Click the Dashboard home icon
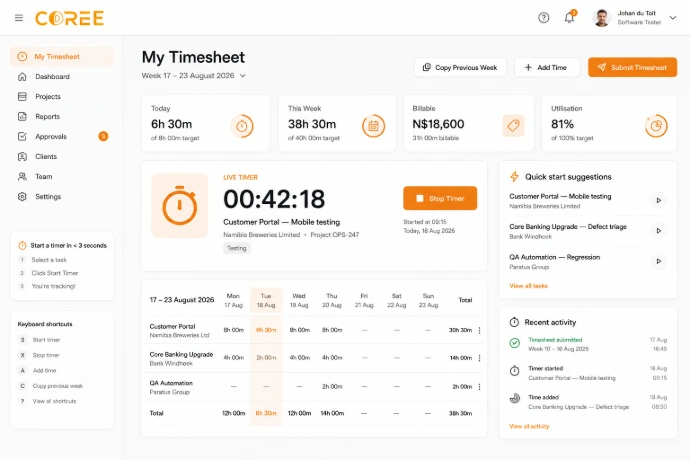The image size is (690, 460). coord(22,77)
